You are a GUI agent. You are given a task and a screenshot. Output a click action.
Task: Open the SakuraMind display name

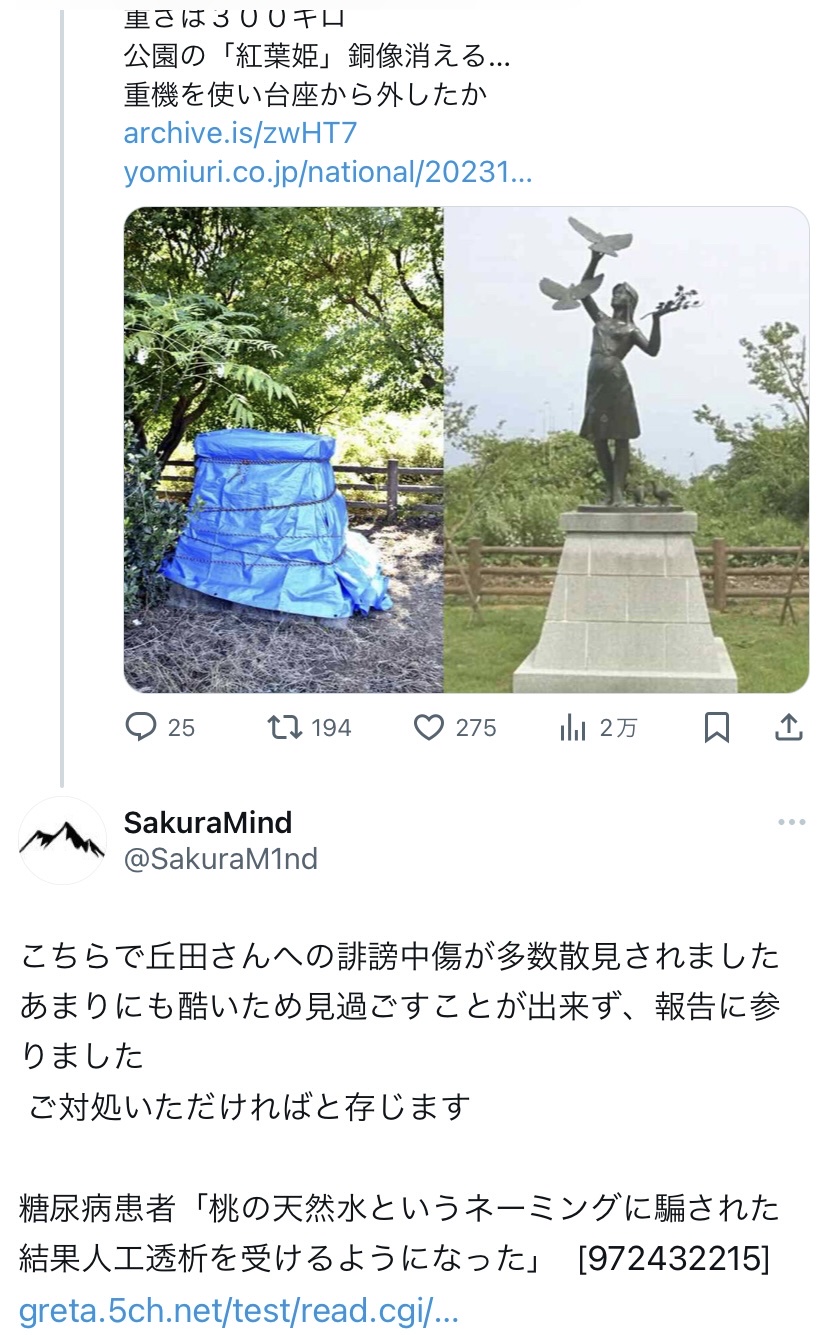pos(208,822)
